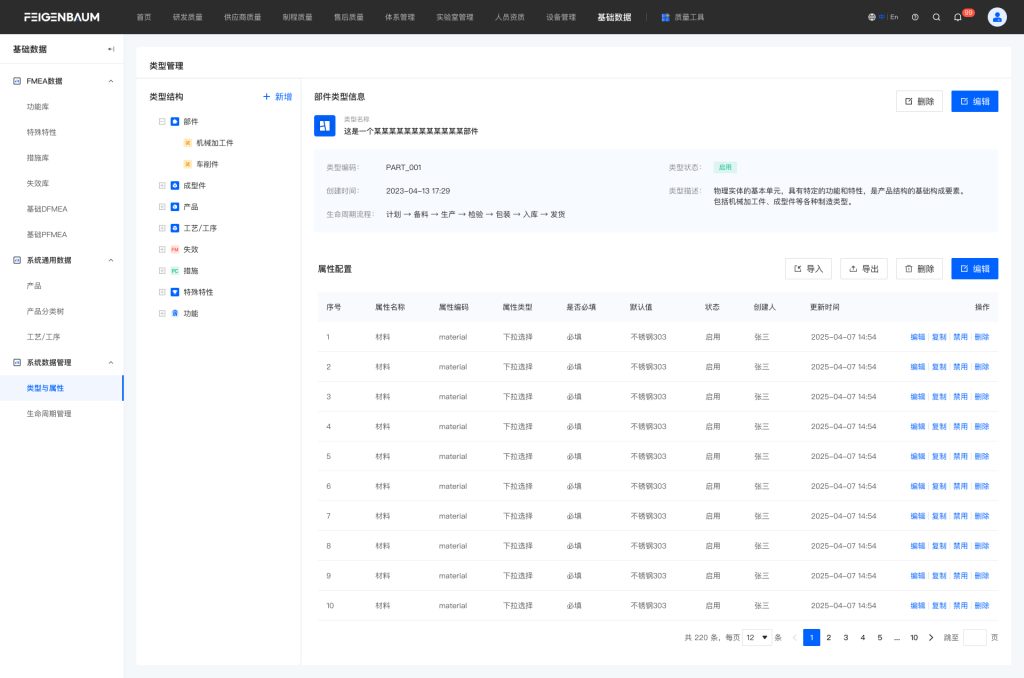Click 删除 in 属性配置 toolbar
The height and width of the screenshot is (678, 1024).
920,268
